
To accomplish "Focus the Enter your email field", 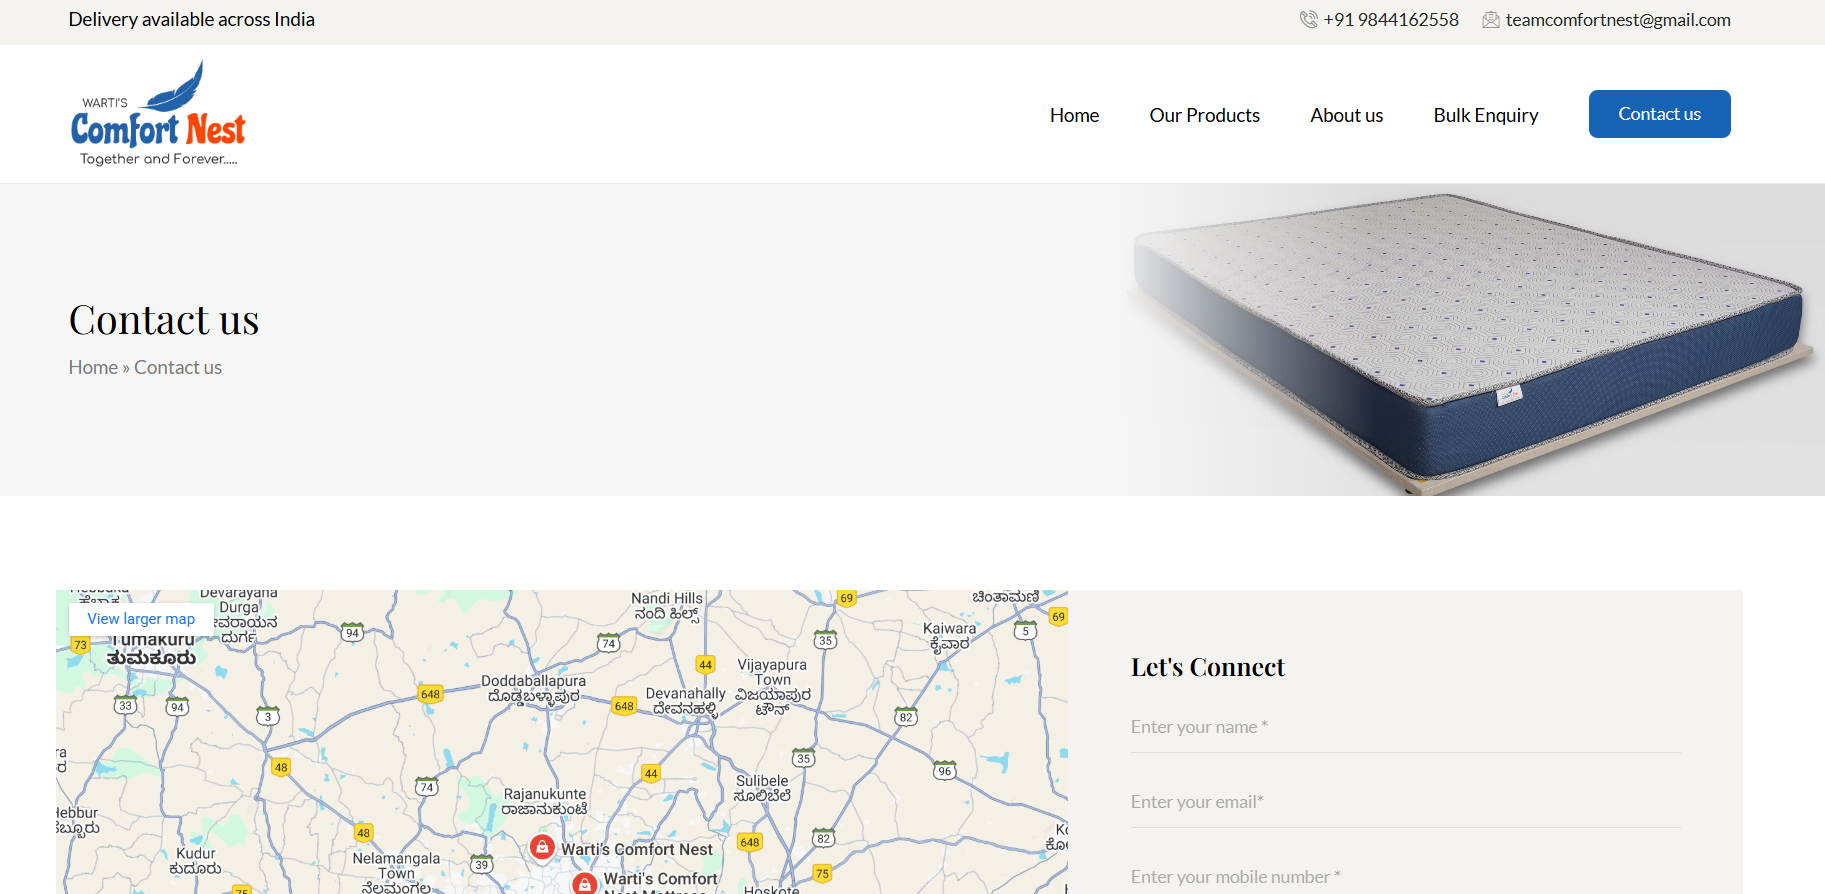I will (1405, 802).
